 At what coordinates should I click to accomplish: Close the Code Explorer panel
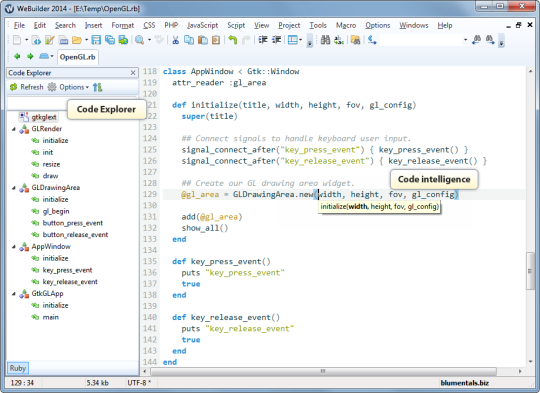pos(133,73)
